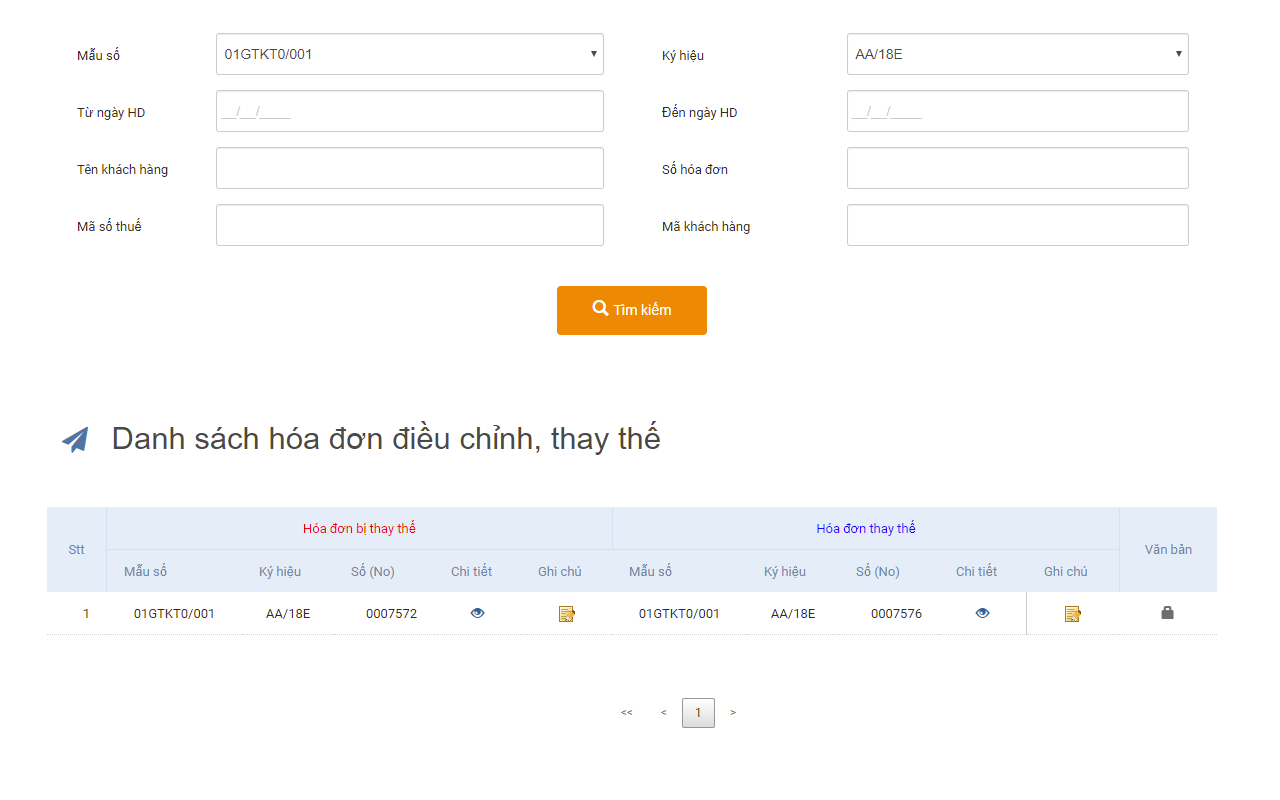
Task: Click the Từ ngày HD date field
Action: click(410, 111)
